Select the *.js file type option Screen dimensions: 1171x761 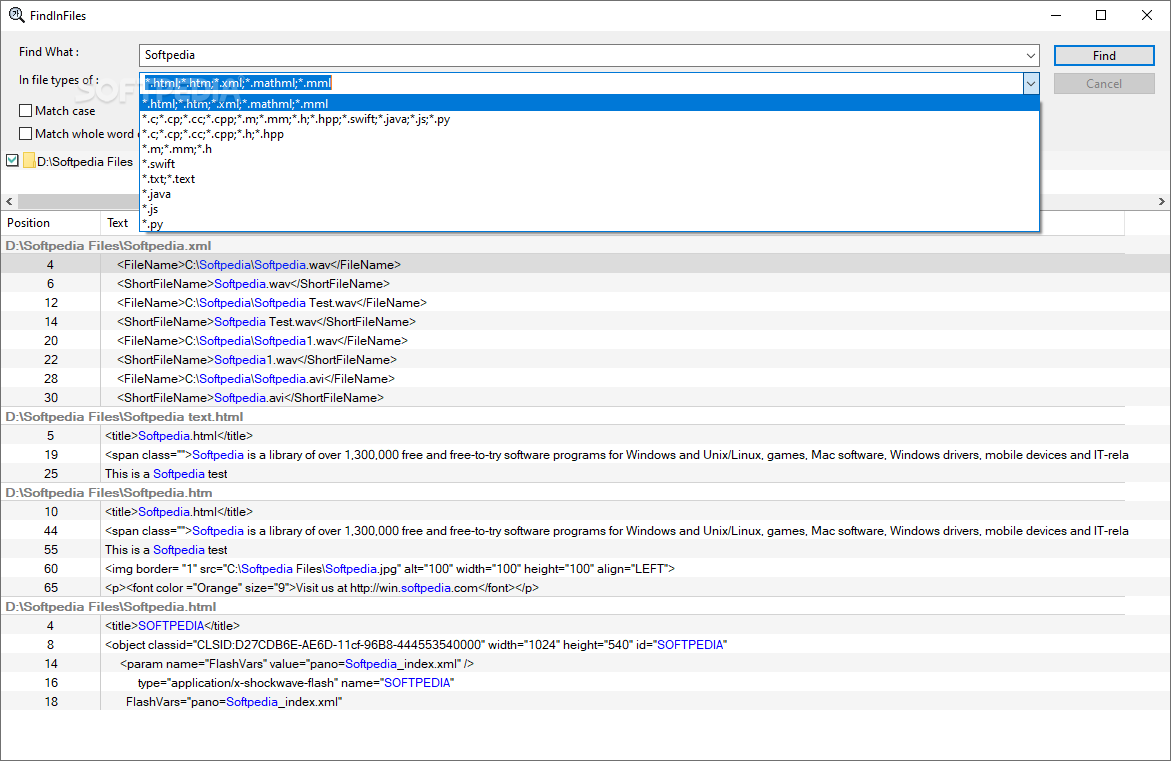[x=589, y=208]
